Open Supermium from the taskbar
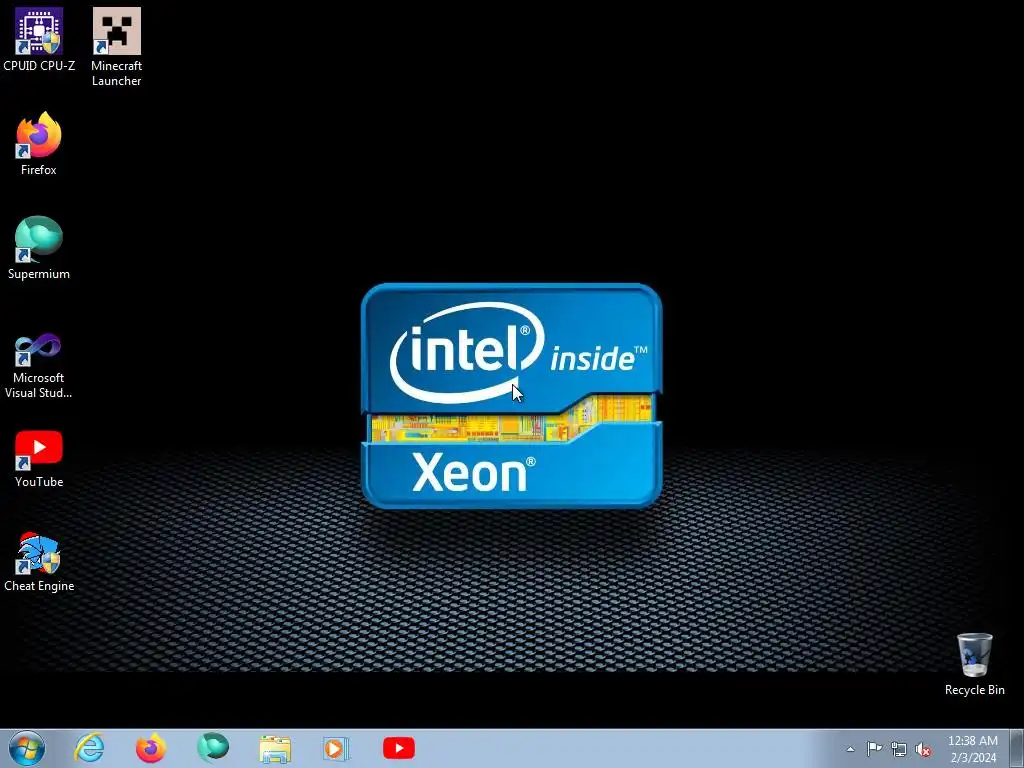1024x768 pixels. pyautogui.click(x=213, y=748)
